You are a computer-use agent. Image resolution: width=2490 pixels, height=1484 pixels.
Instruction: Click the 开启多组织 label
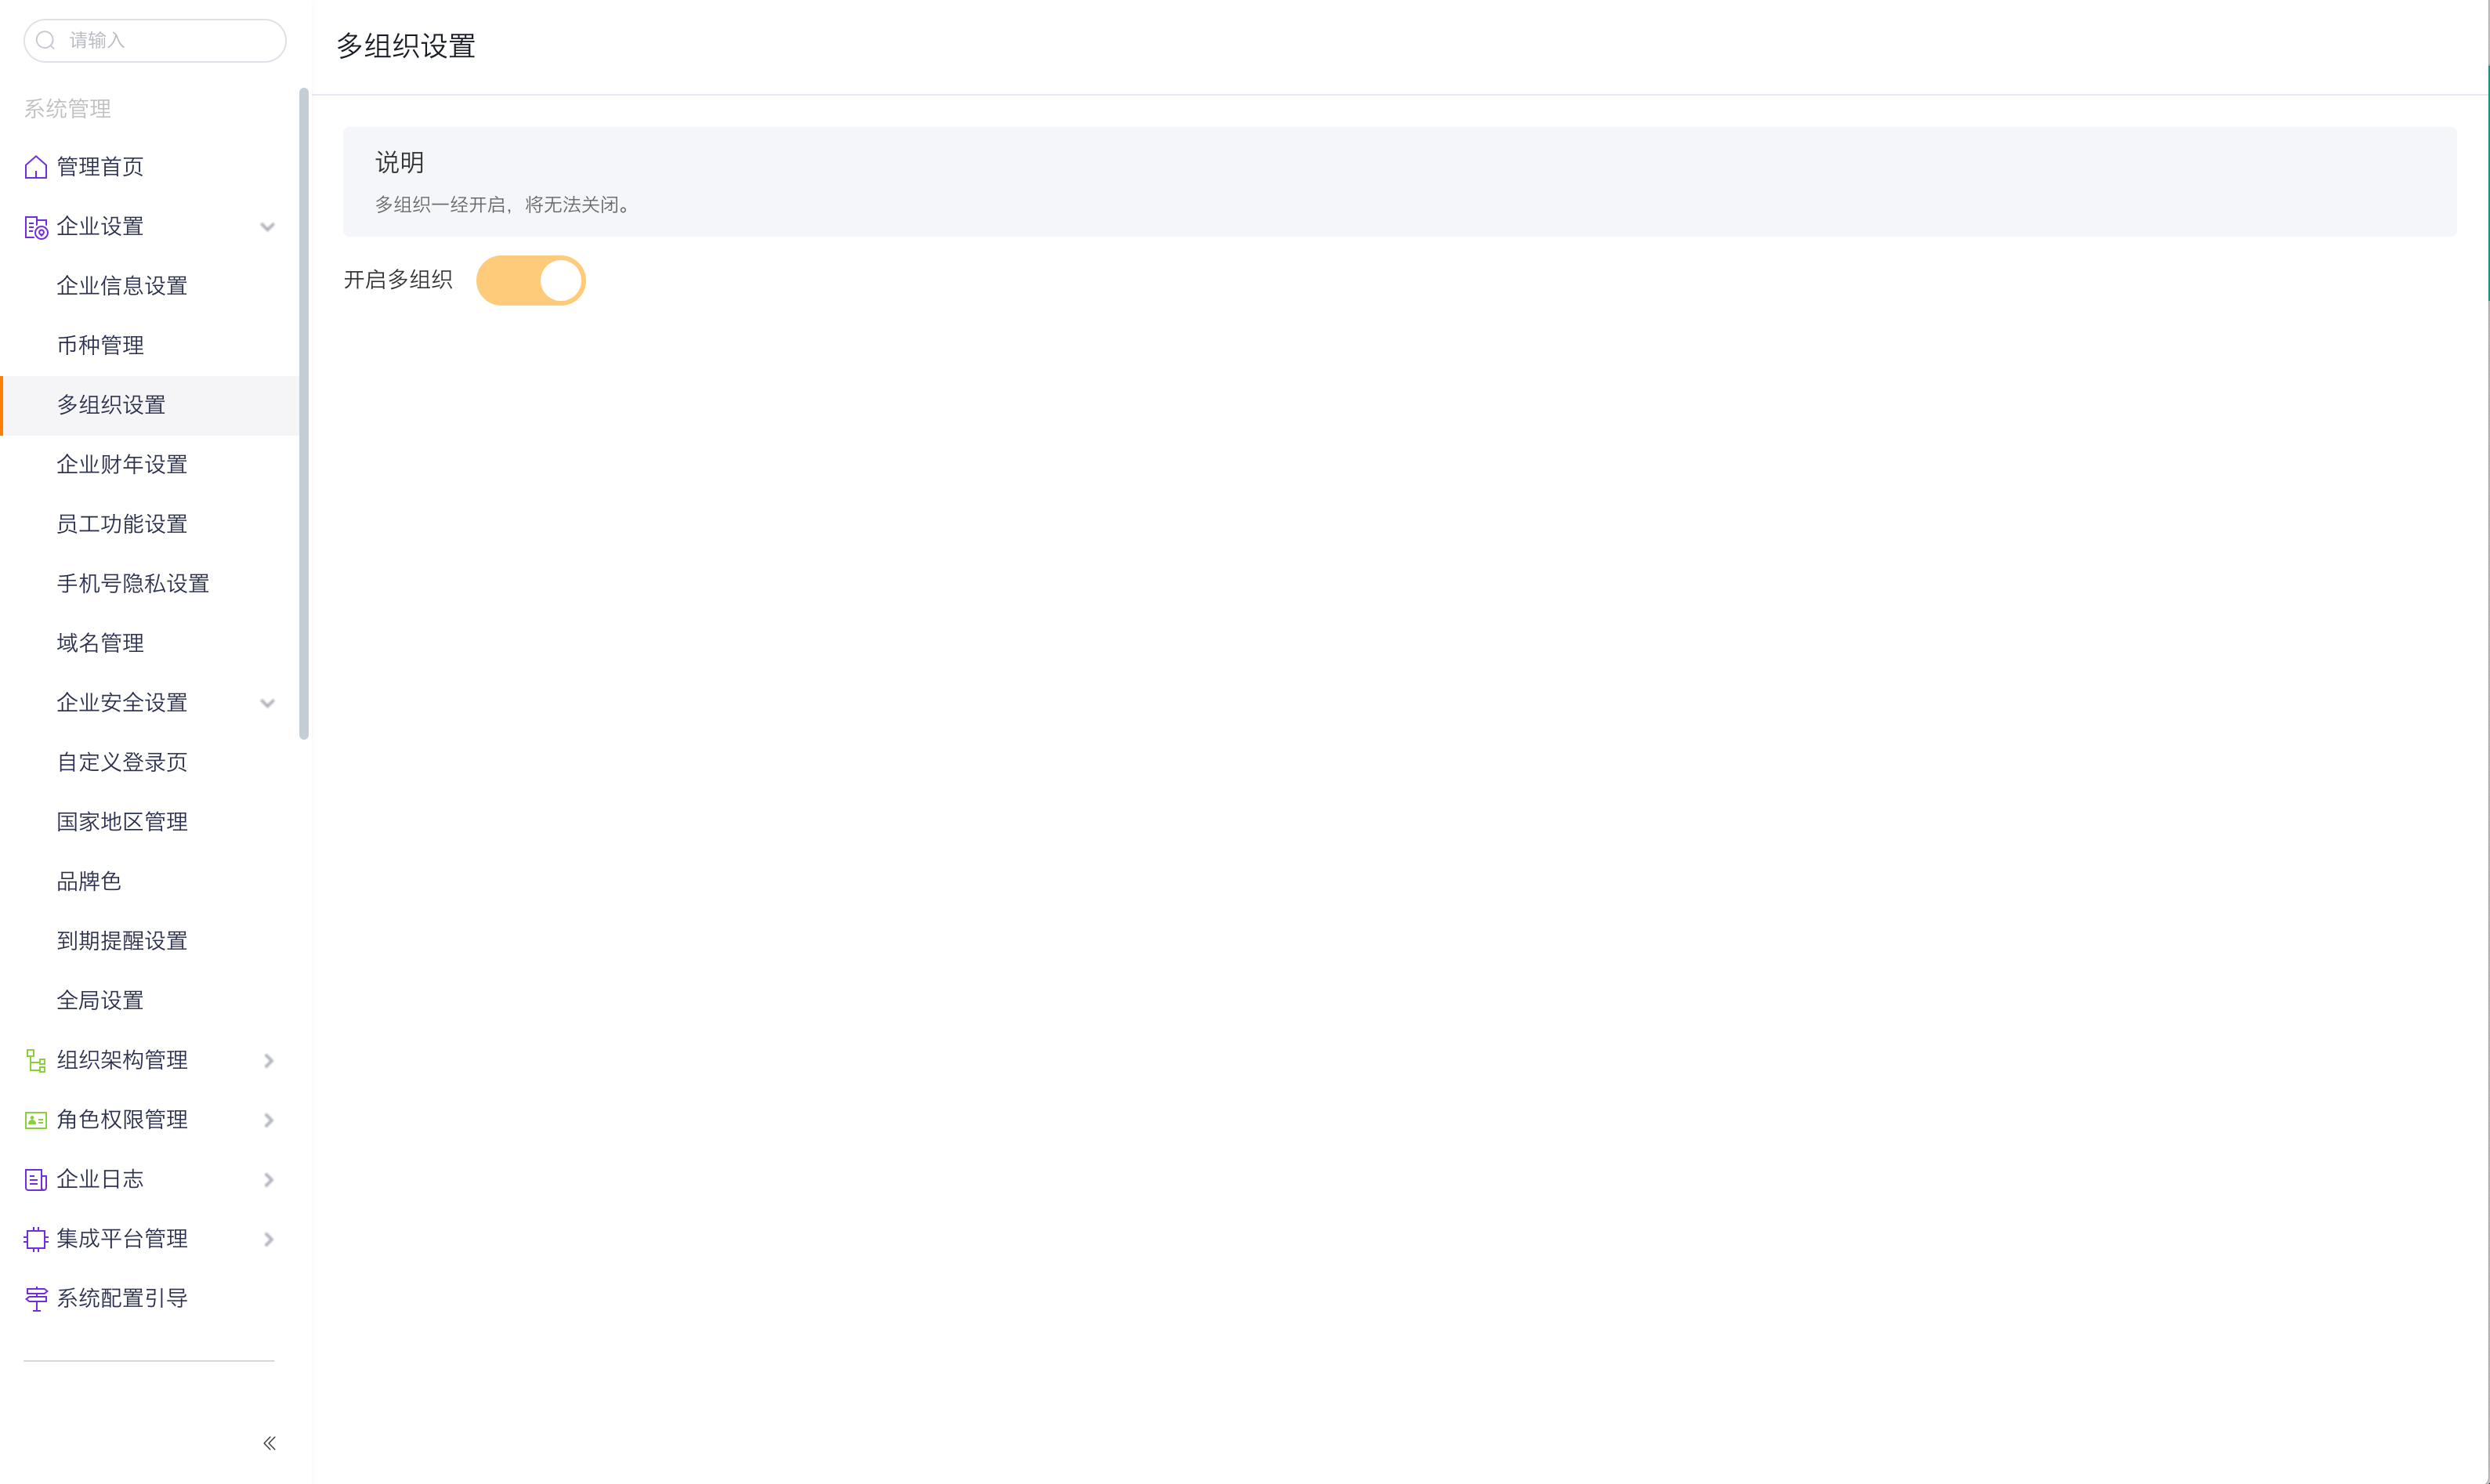398,280
